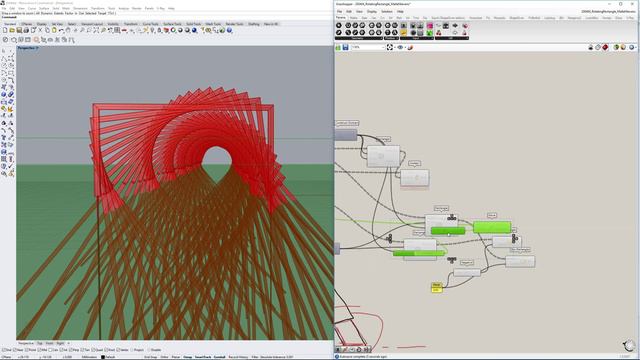
Task: Toggle the Cen osnap checkbox
Action: 50,350
